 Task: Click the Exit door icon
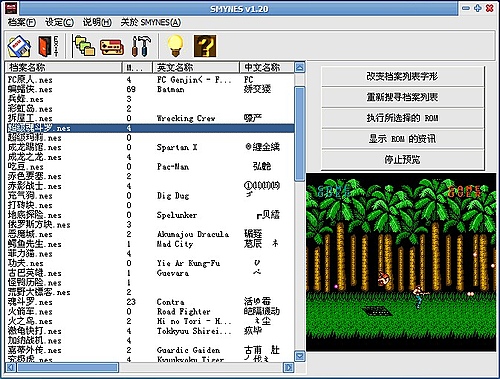coord(48,46)
